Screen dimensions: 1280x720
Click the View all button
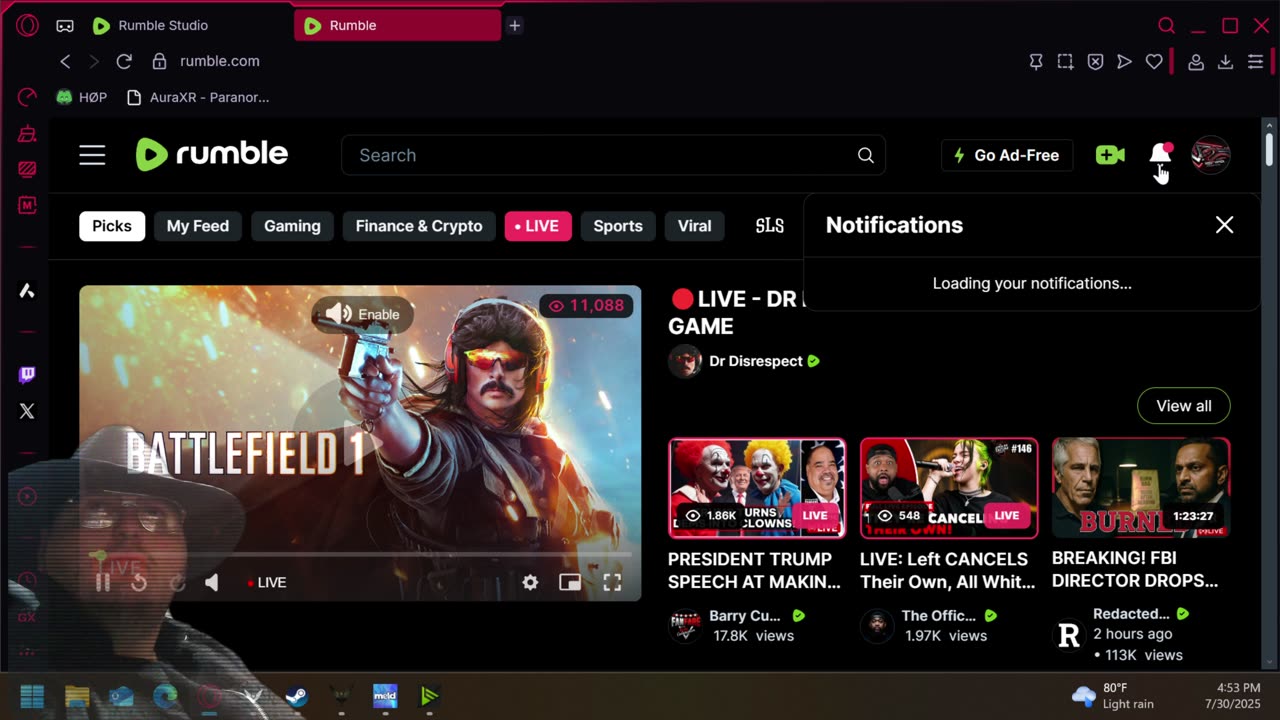point(1184,406)
